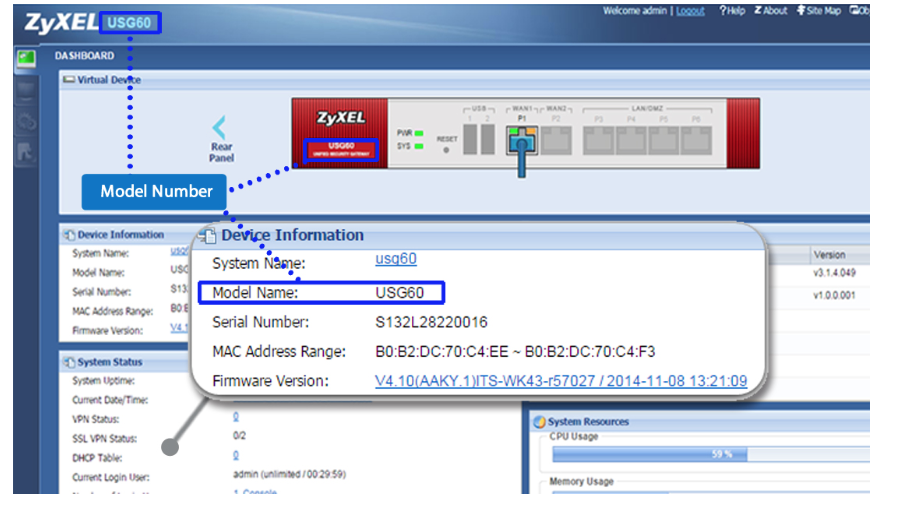
Task: Click the DASHBOARD title
Action: pos(84,56)
